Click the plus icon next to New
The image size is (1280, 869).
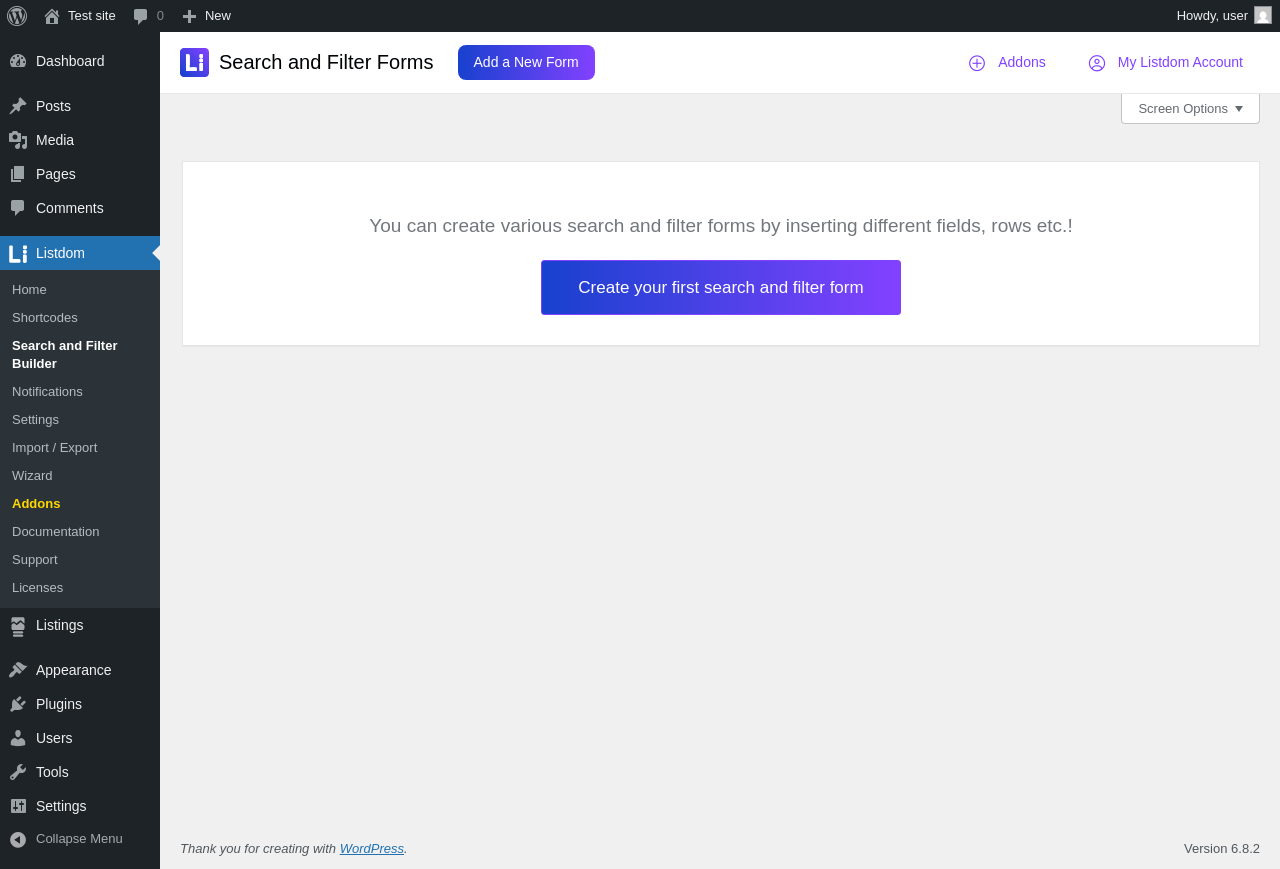click(189, 16)
